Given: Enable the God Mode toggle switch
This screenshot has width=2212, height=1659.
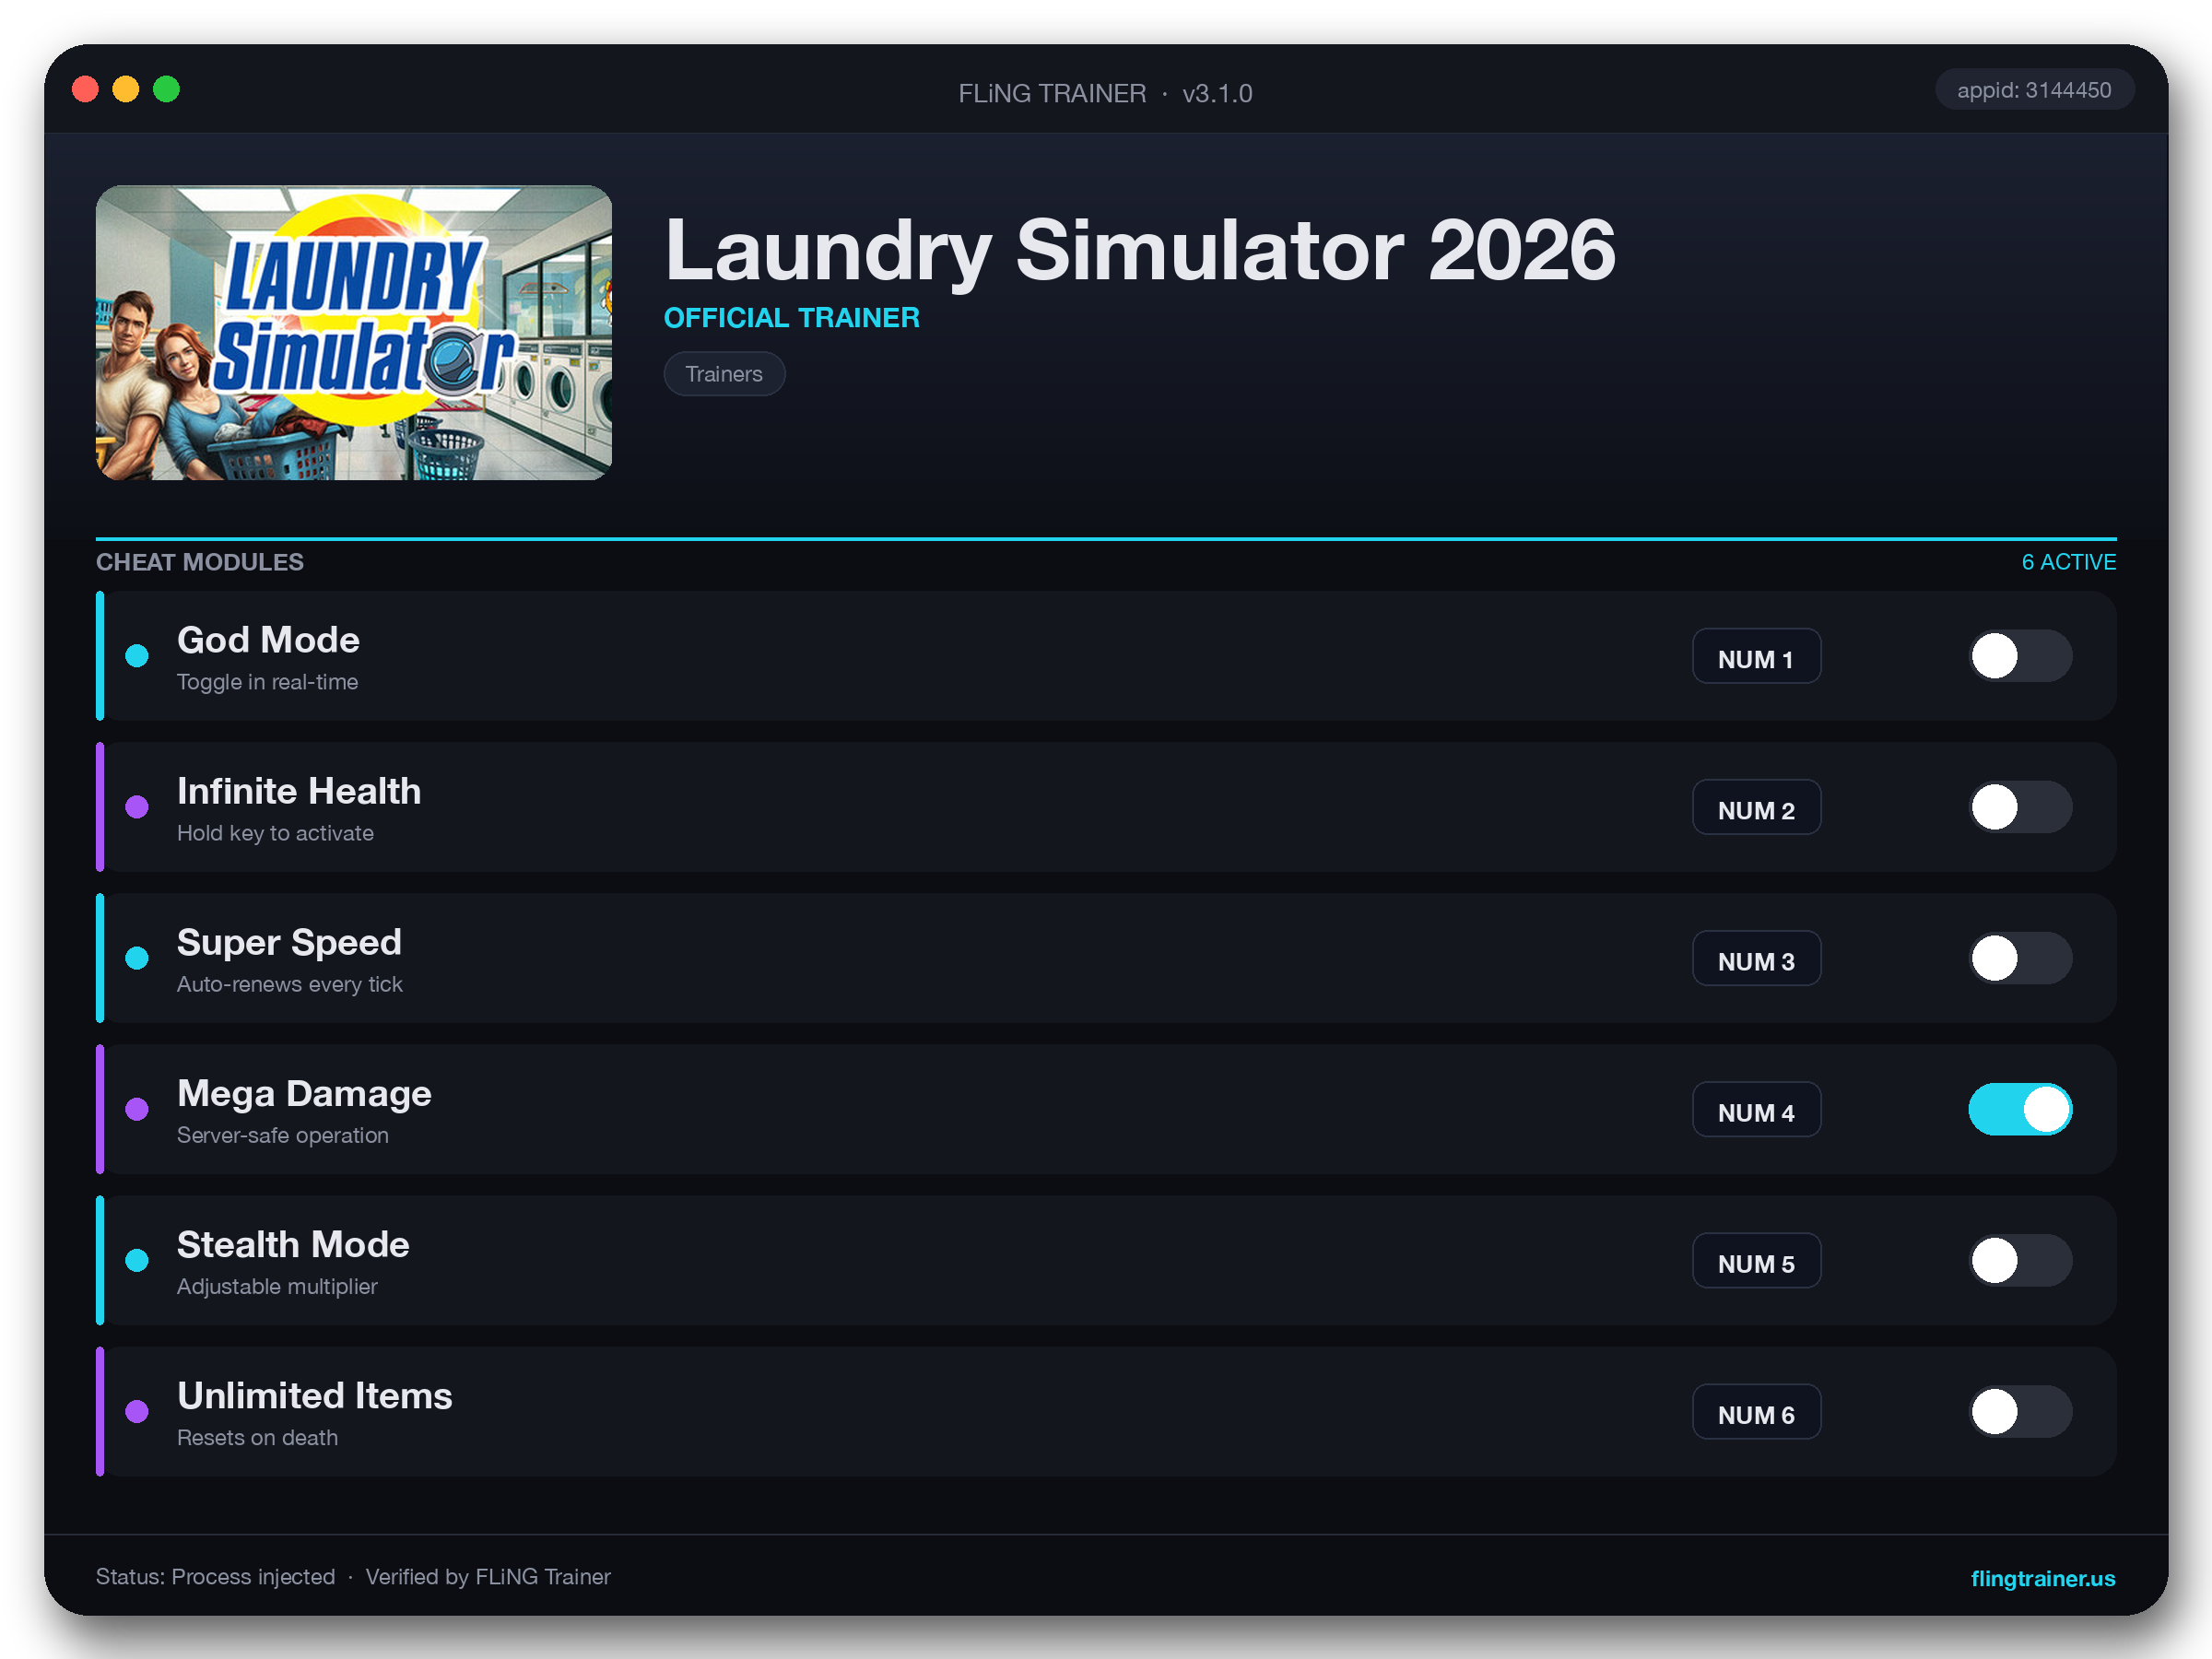Looking at the screenshot, I should pos(2020,656).
